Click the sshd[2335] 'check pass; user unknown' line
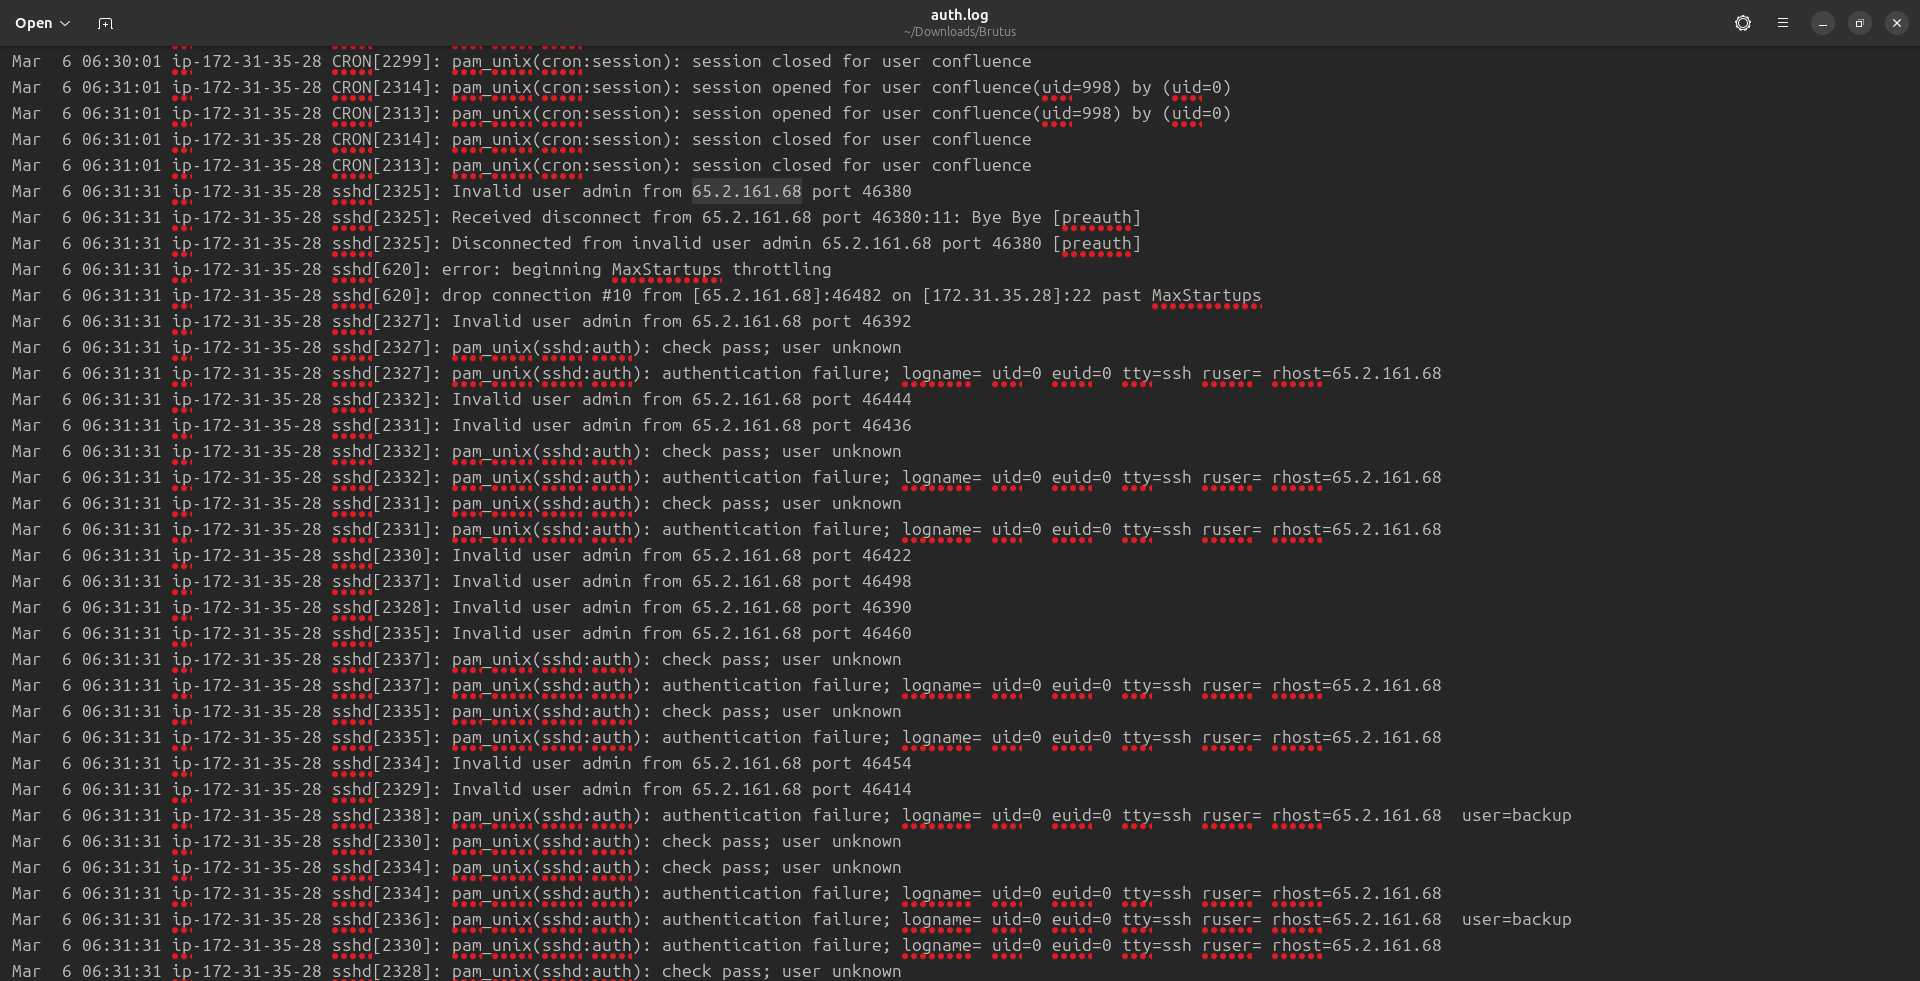Image resolution: width=1920 pixels, height=981 pixels. point(457,712)
